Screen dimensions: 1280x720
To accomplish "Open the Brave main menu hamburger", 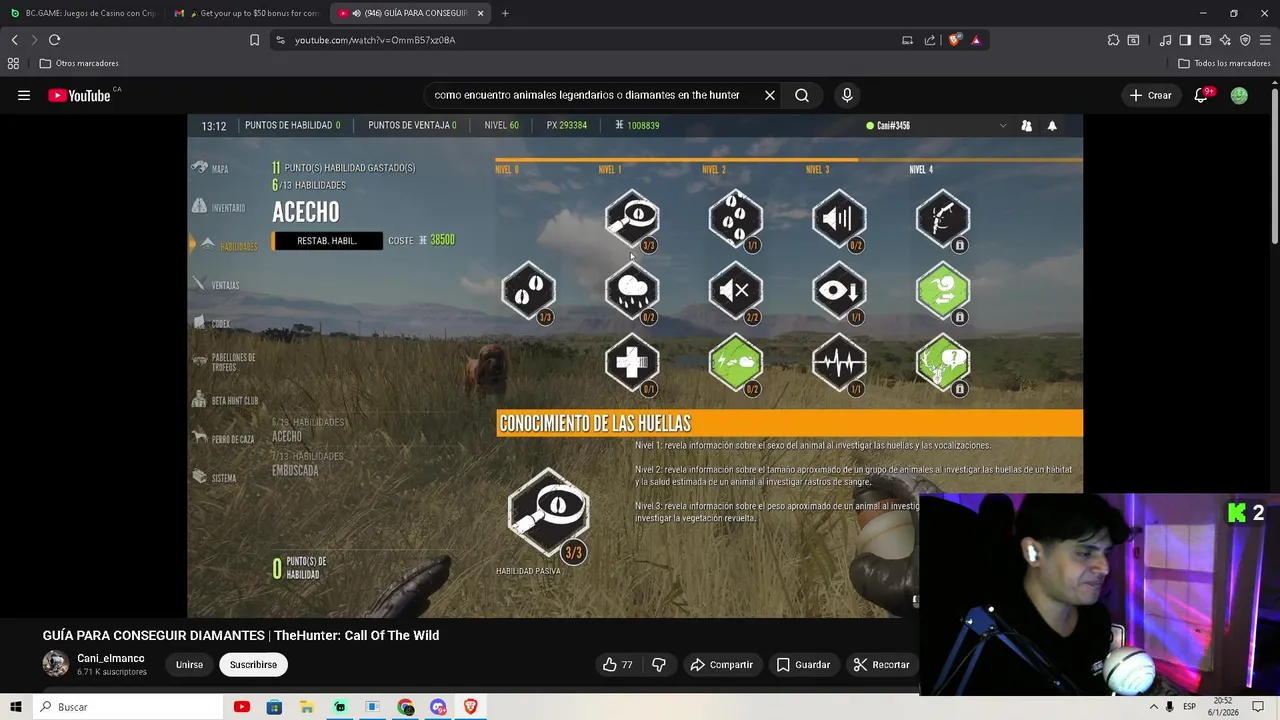I will click(1265, 40).
